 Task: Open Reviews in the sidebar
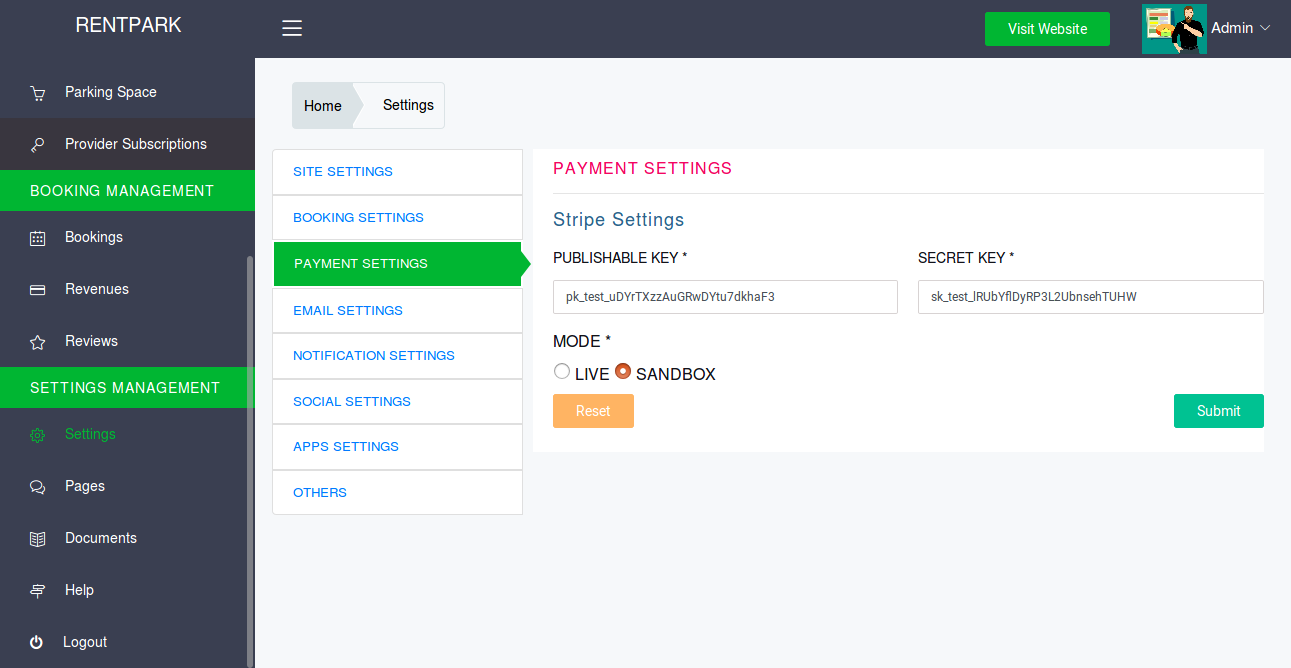pyautogui.click(x=127, y=341)
